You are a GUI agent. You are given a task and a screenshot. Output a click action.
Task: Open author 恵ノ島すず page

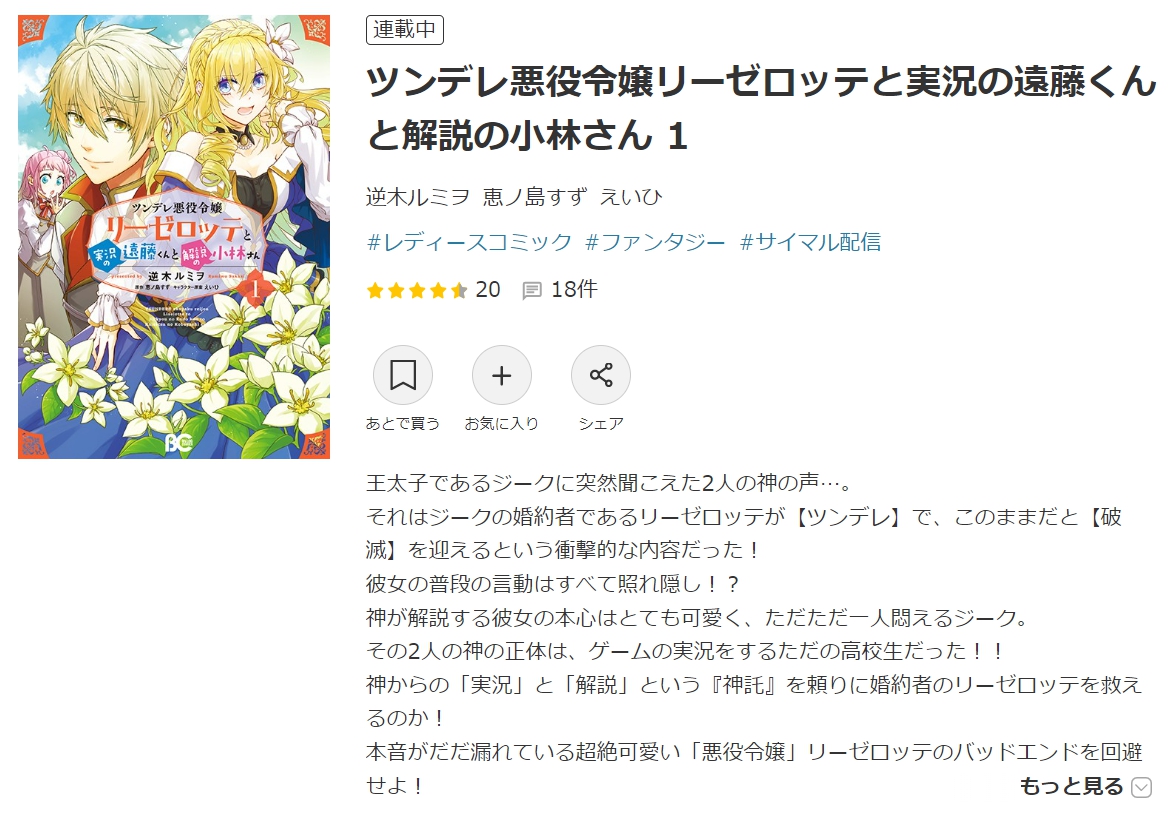pos(535,197)
